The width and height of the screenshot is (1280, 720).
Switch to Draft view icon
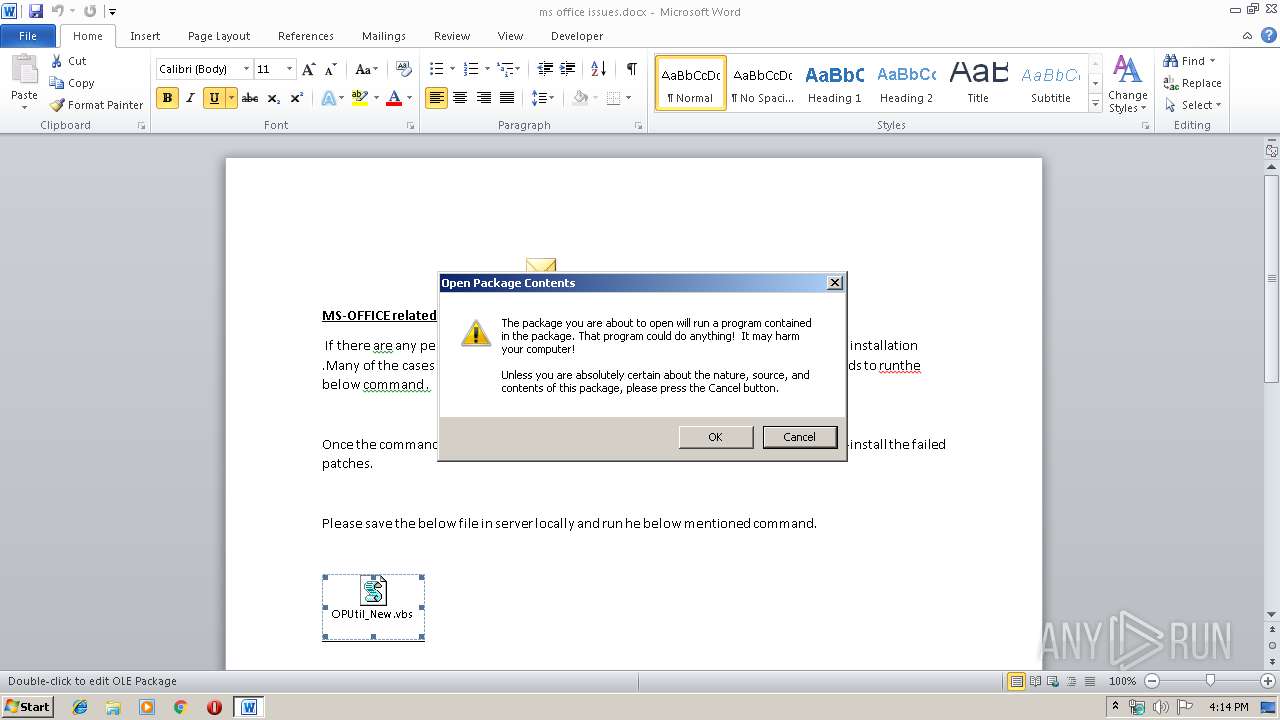pos(1088,681)
